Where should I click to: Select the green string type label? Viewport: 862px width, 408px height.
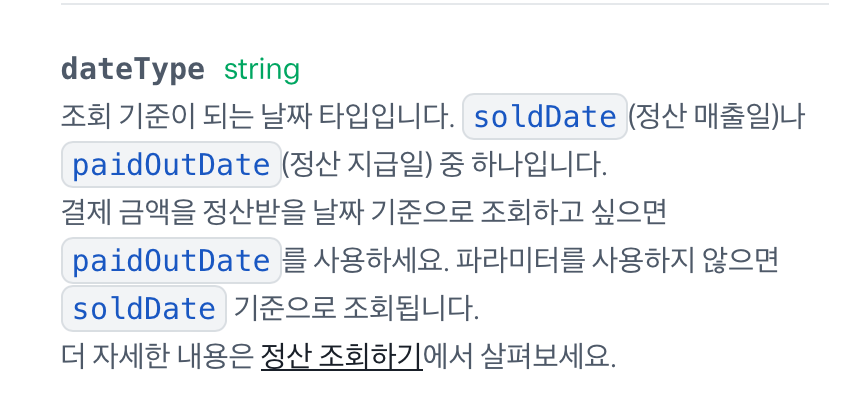[262, 70]
